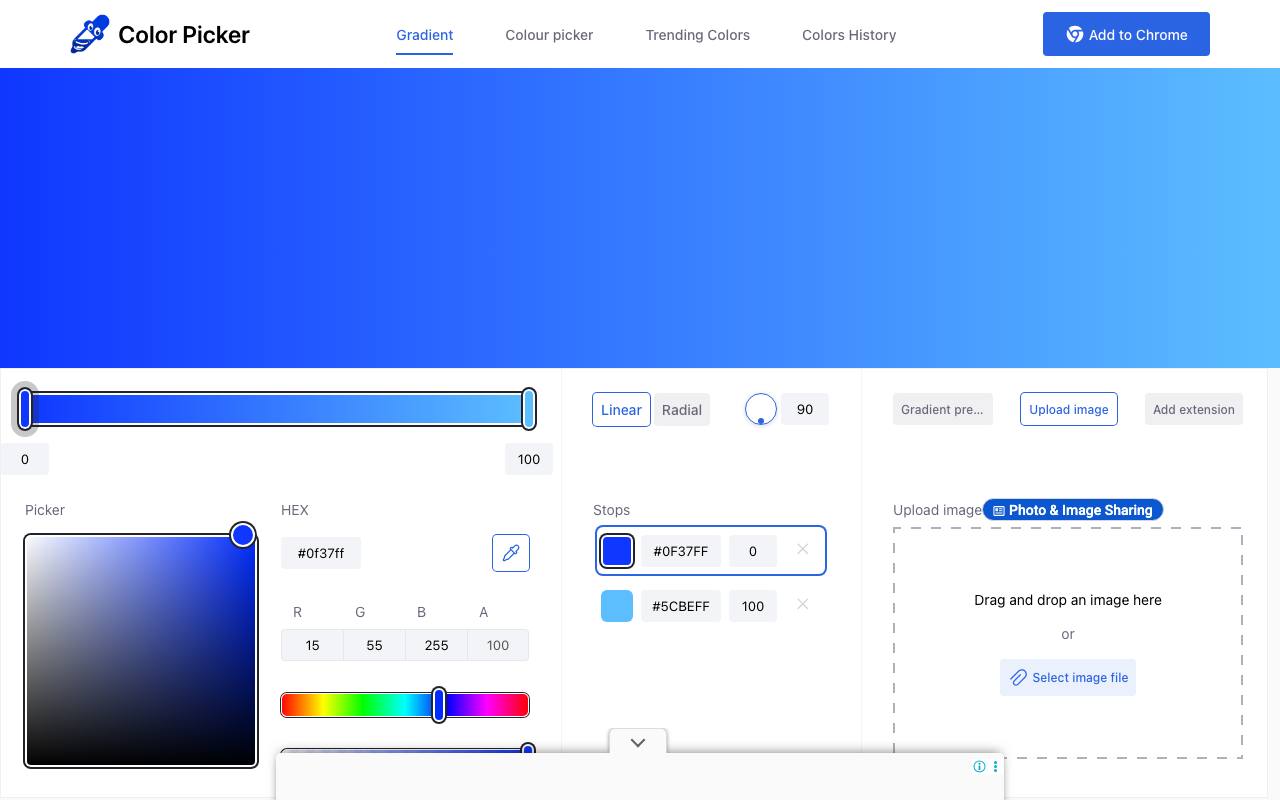1280x800 pixels.
Task: Click the Add to Chrome button
Action: tap(1126, 34)
